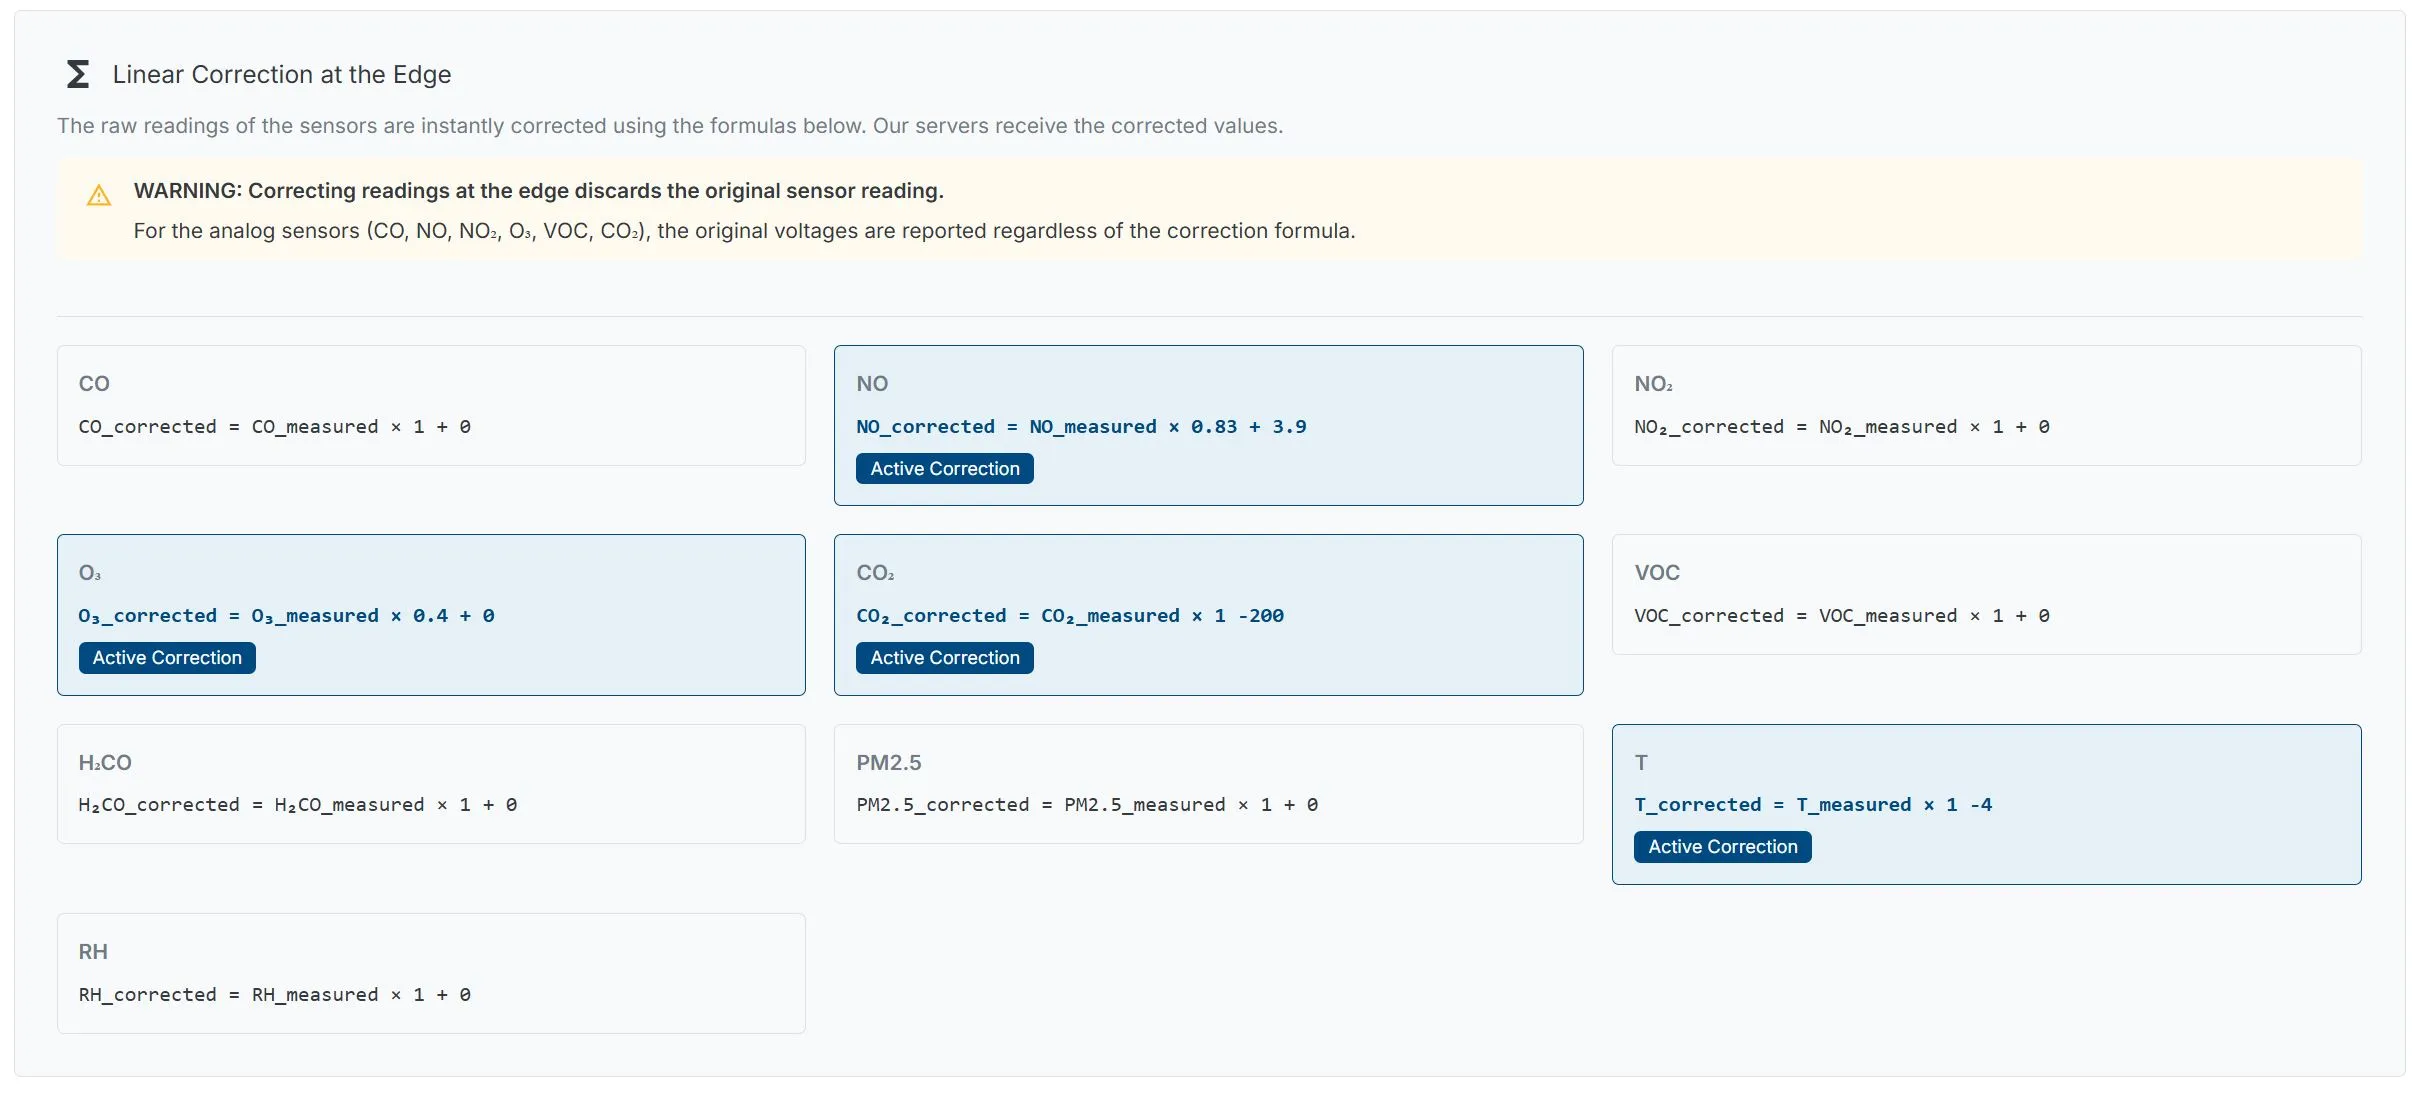The height and width of the screenshot is (1093, 2423).
Task: Select the RH correction card
Action: coord(431,972)
